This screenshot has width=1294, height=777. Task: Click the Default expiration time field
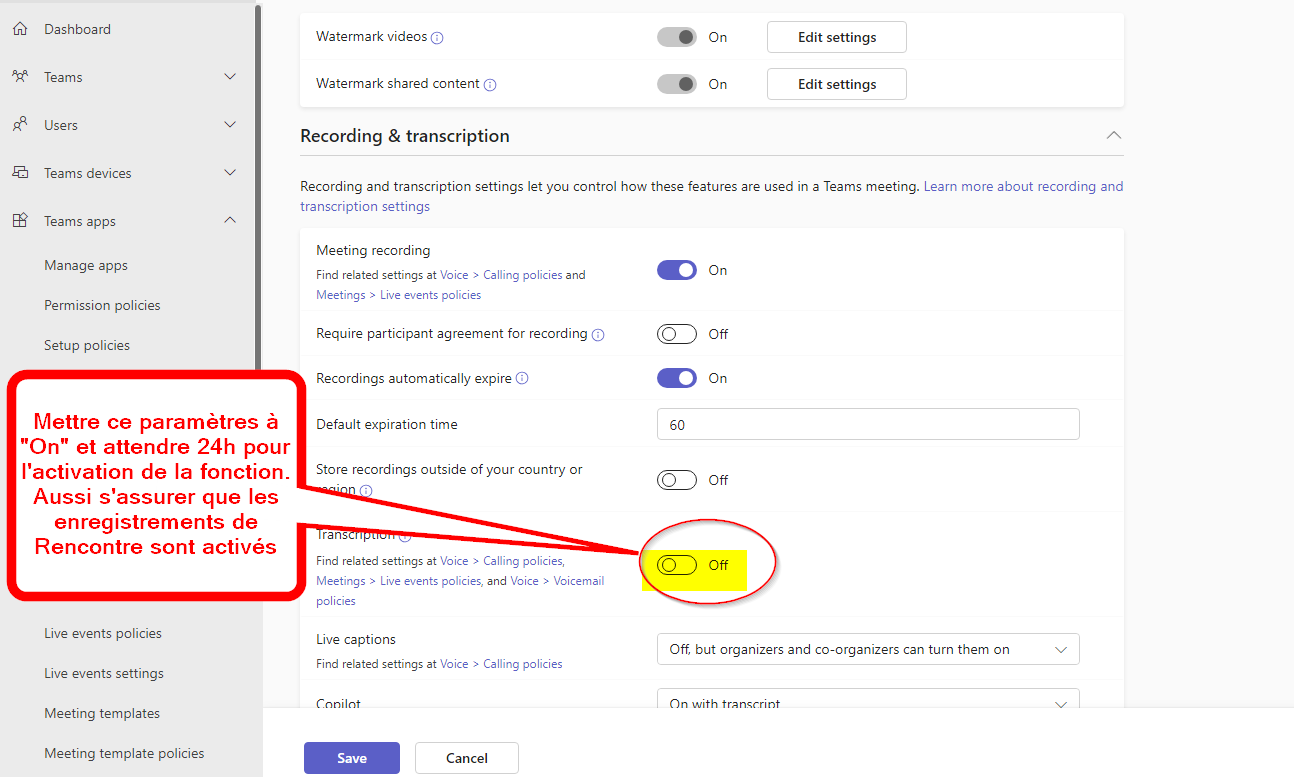pyautogui.click(x=868, y=424)
